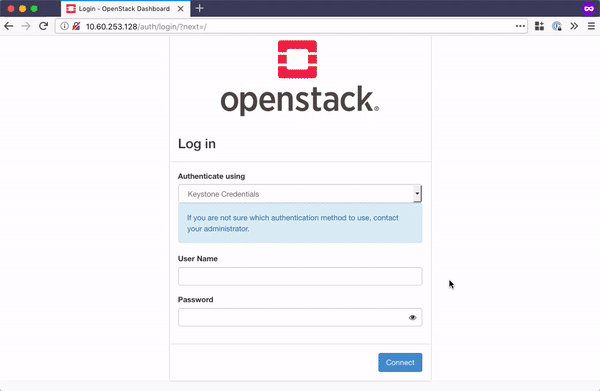
Task: Toggle password visibility eye icon
Action: tap(412, 318)
